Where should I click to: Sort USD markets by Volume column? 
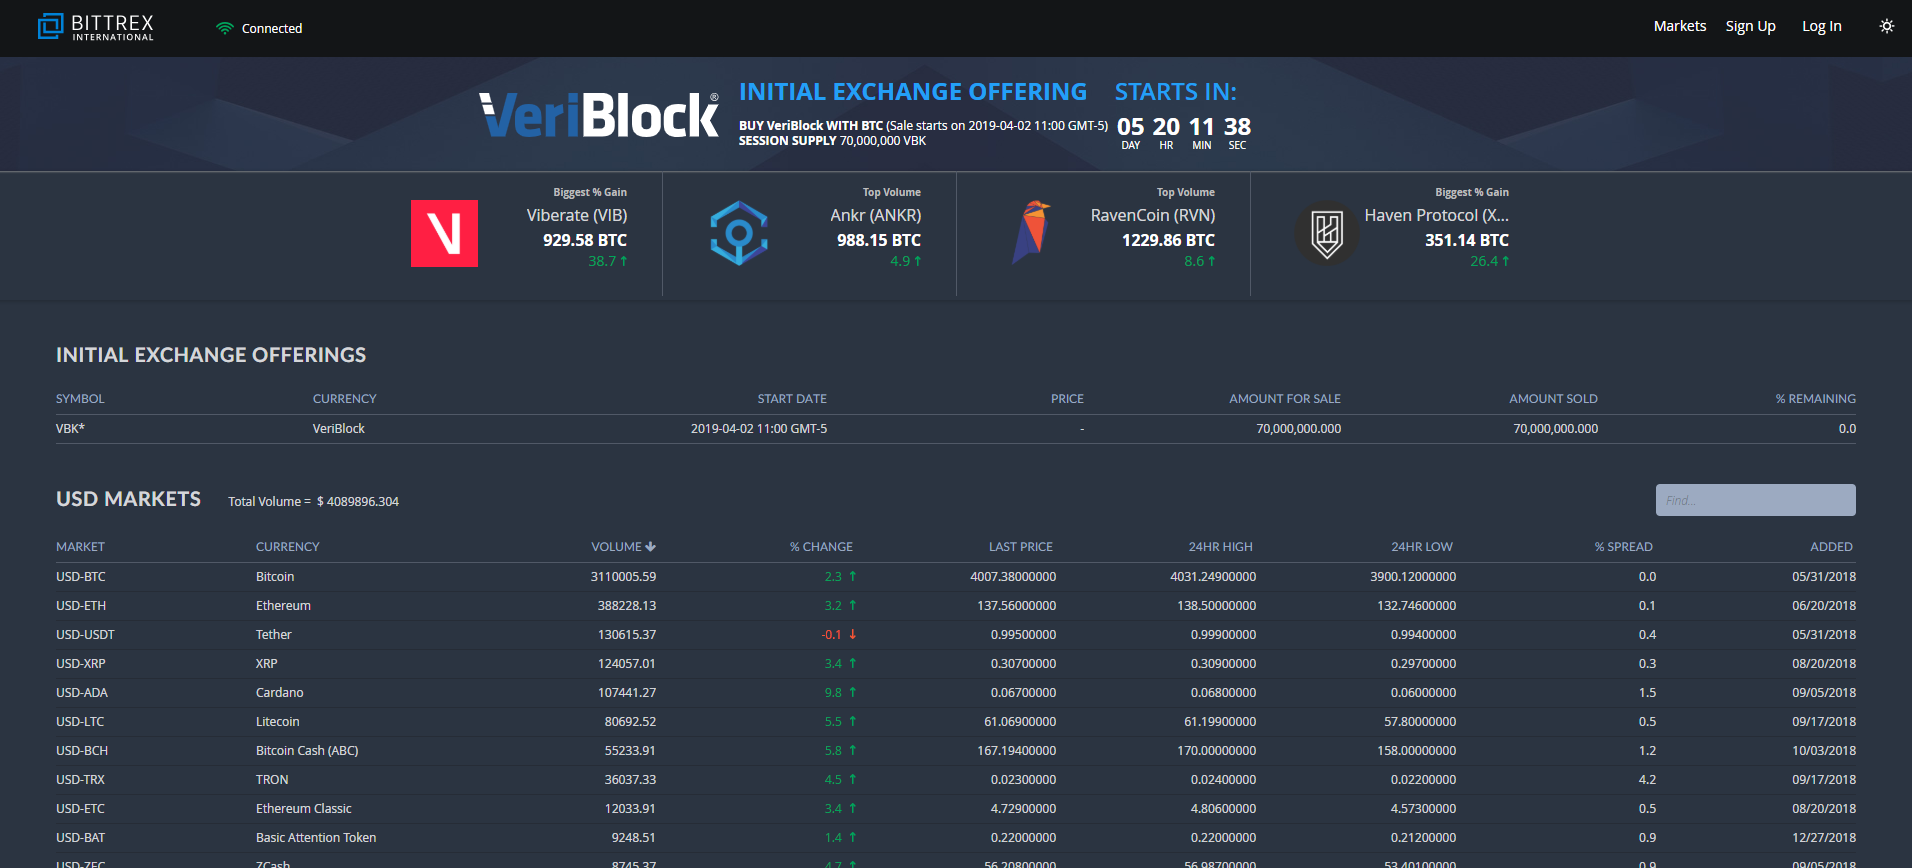(x=616, y=547)
